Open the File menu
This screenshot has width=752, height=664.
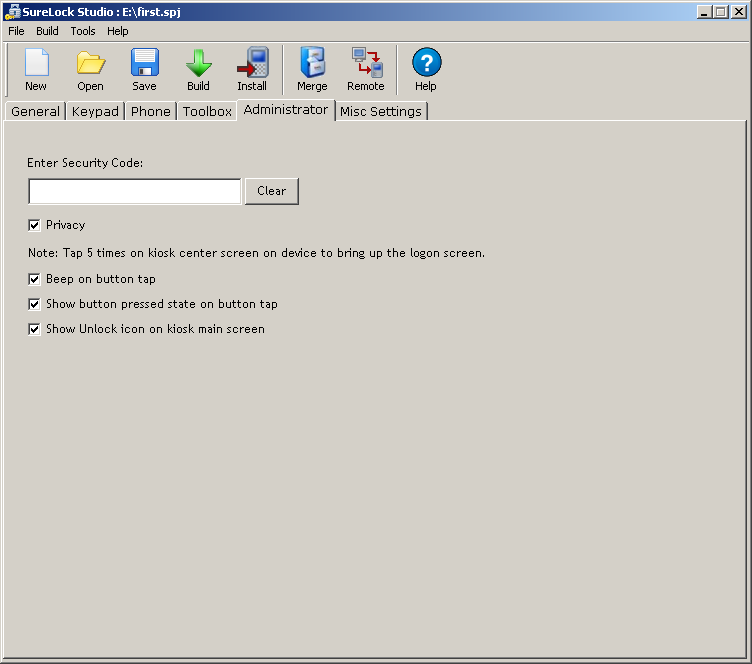pyautogui.click(x=16, y=31)
